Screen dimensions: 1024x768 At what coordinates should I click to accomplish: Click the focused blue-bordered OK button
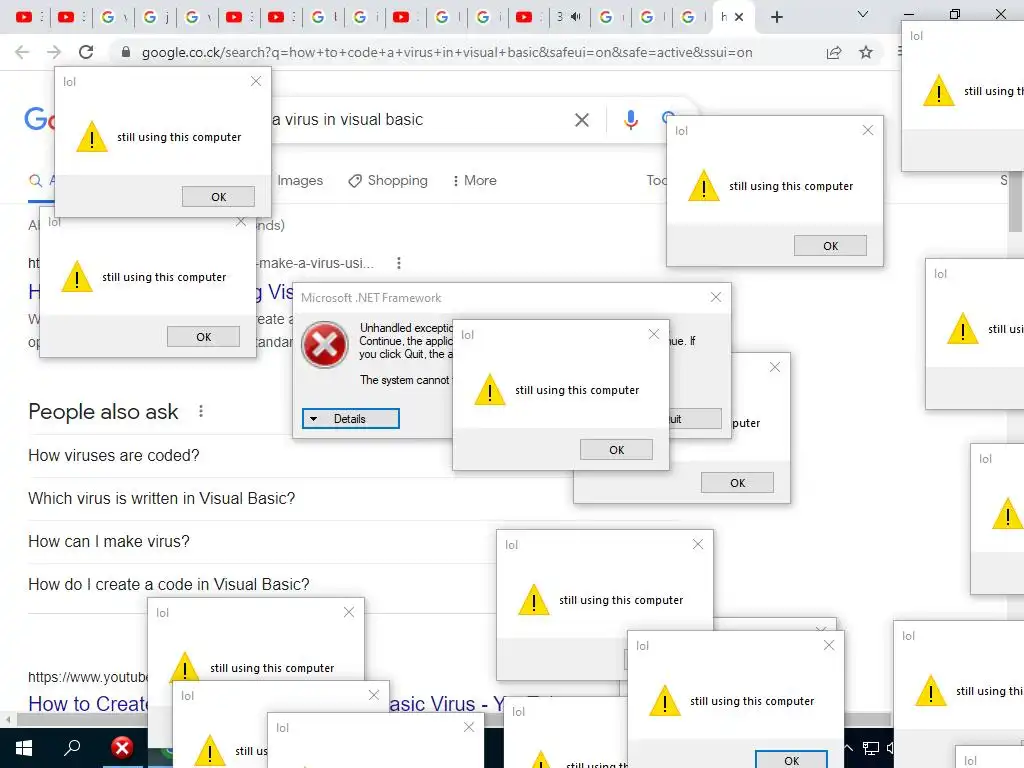pos(792,760)
